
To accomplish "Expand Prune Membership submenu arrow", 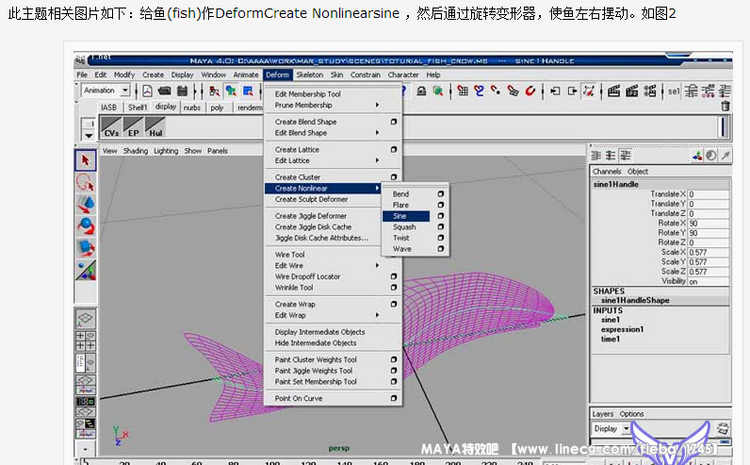I will [x=377, y=105].
